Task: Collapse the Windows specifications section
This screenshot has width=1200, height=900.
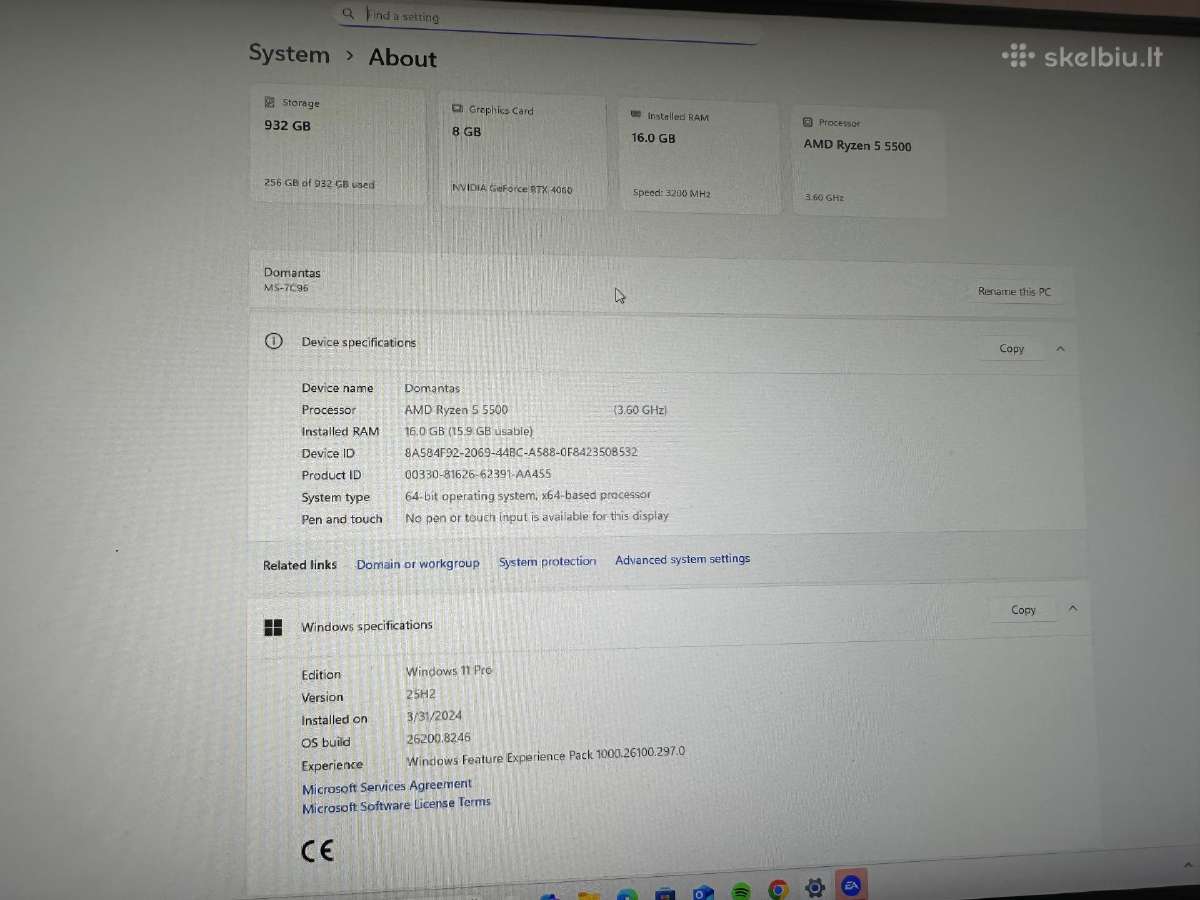Action: click(x=1073, y=607)
